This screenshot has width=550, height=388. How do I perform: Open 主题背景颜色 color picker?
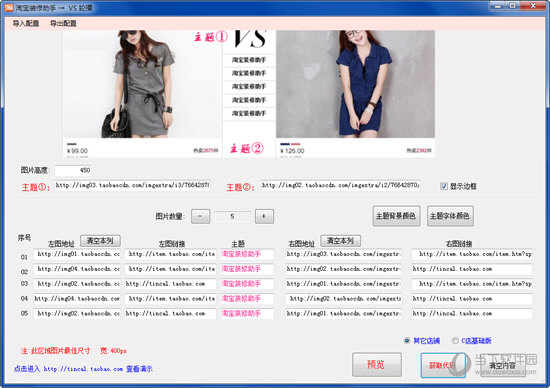[396, 216]
